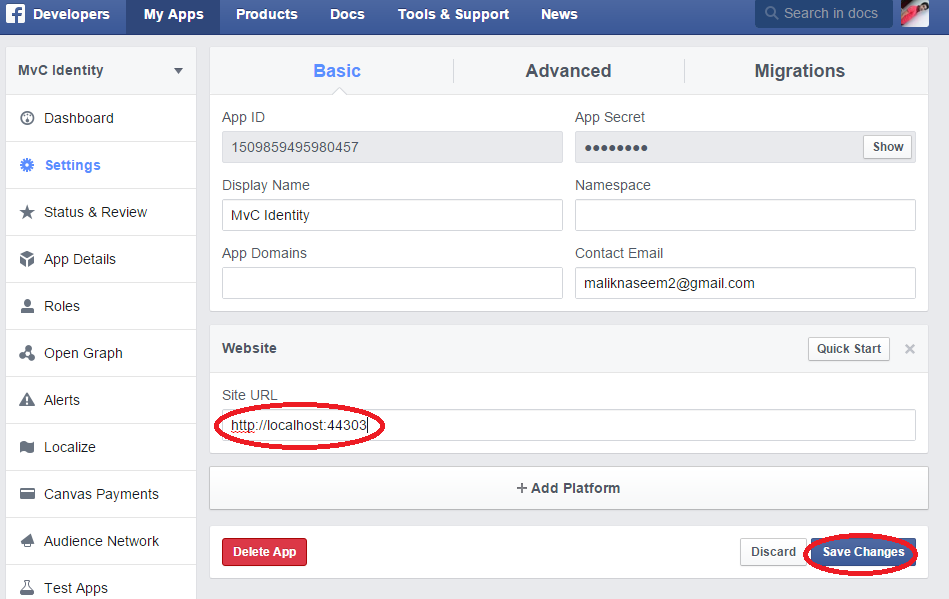
Task: Open the News menu
Action: (x=559, y=15)
